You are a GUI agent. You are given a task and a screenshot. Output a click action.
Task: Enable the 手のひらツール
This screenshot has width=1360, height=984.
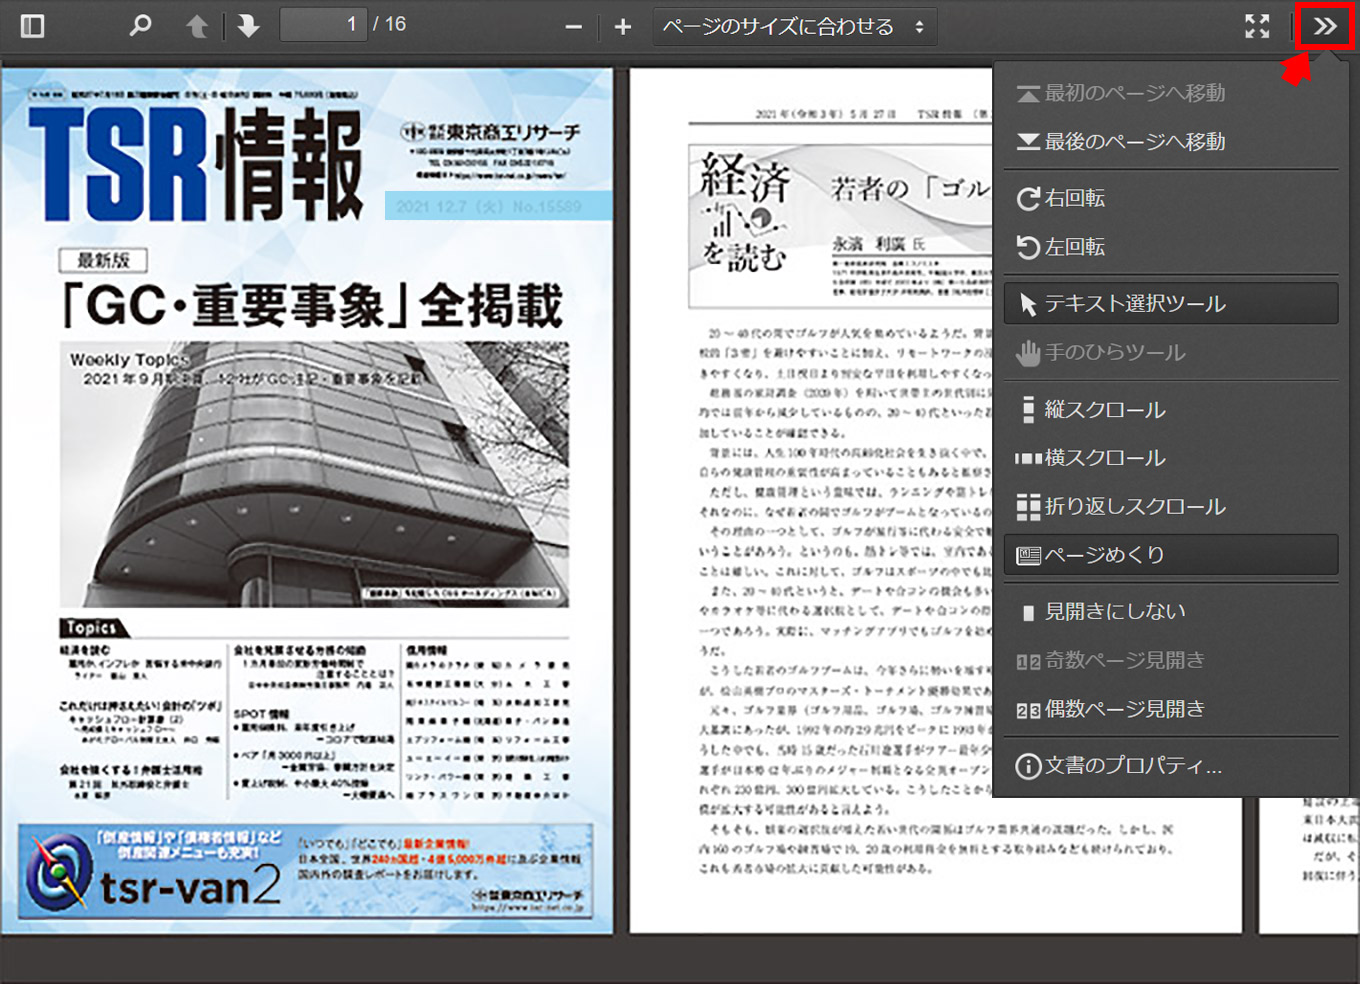click(x=1171, y=352)
